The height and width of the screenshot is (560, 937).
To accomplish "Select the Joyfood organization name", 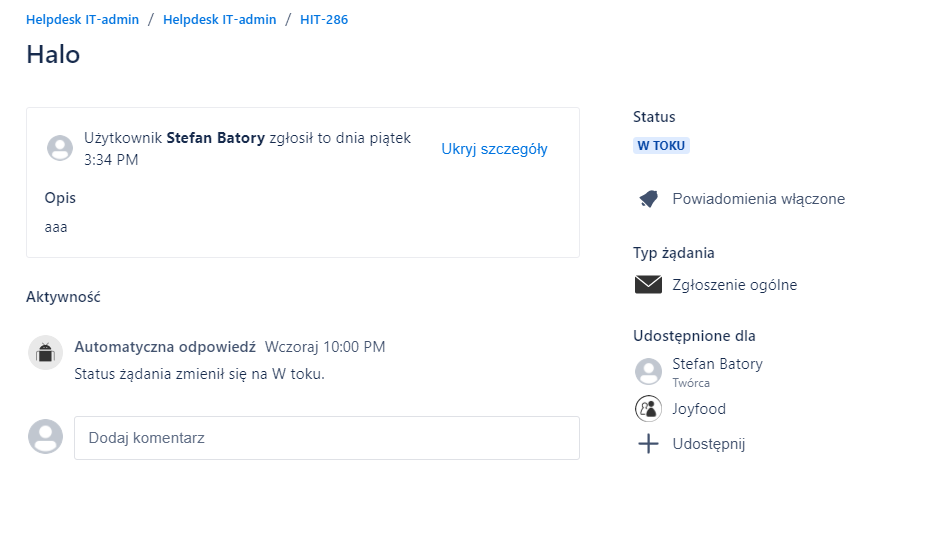I will coord(699,409).
